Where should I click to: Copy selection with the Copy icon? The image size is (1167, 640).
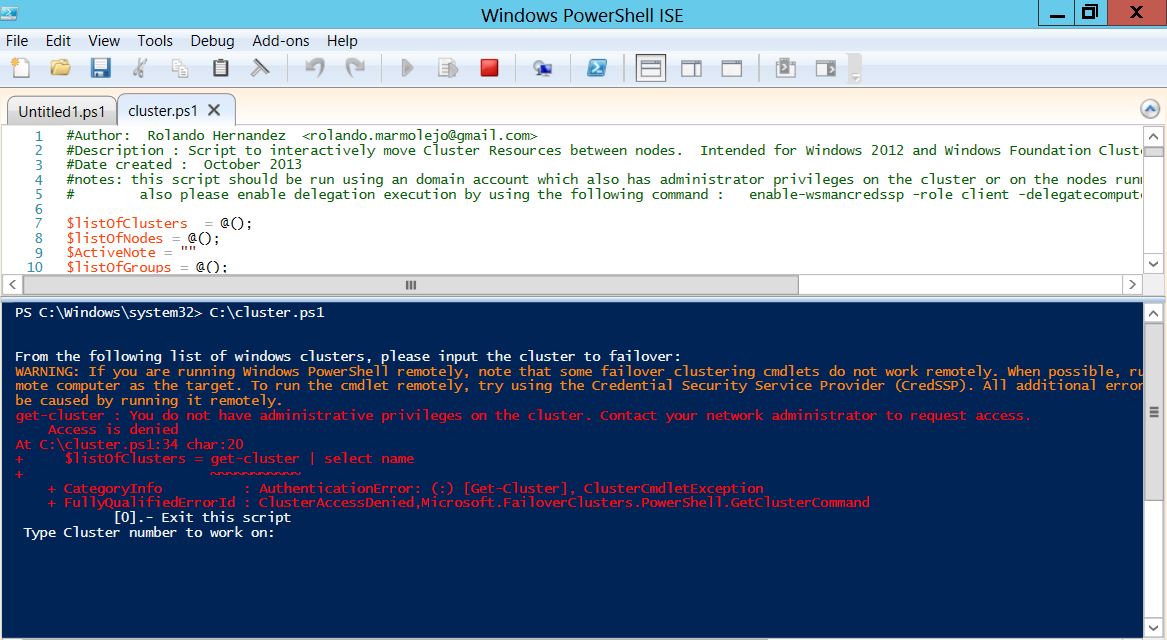[x=180, y=68]
